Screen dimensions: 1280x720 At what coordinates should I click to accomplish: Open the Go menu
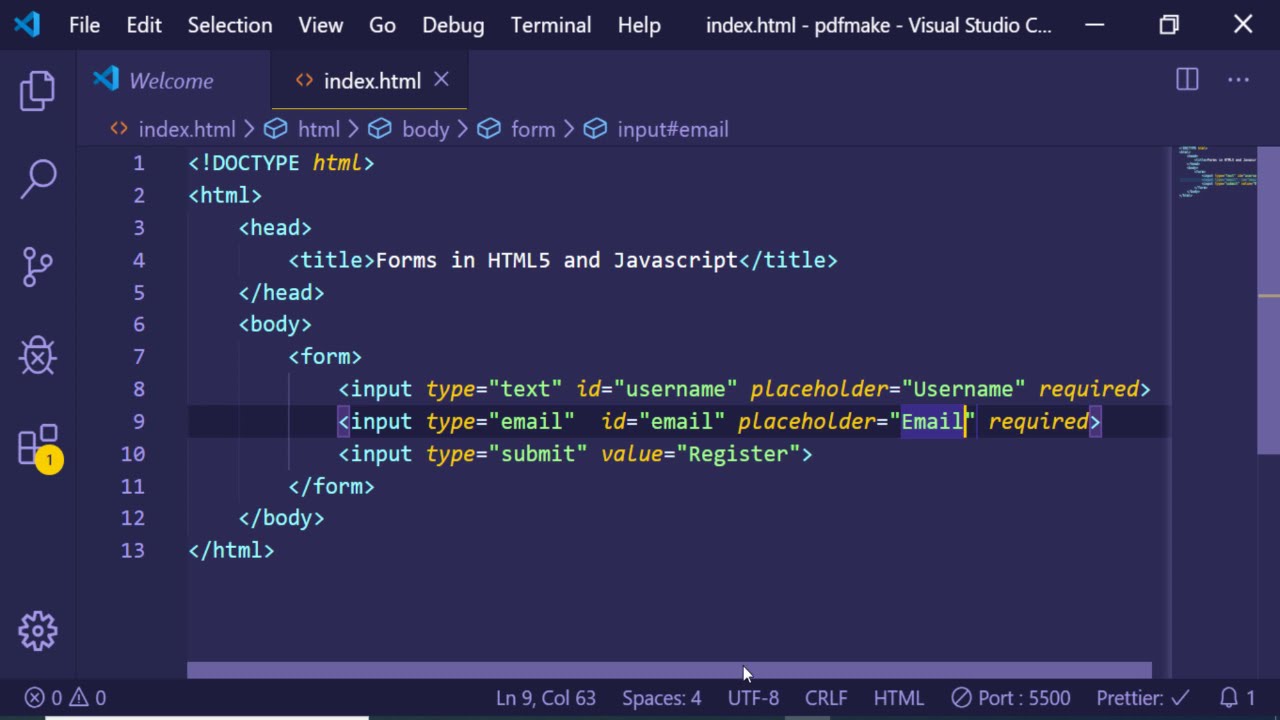point(382,25)
